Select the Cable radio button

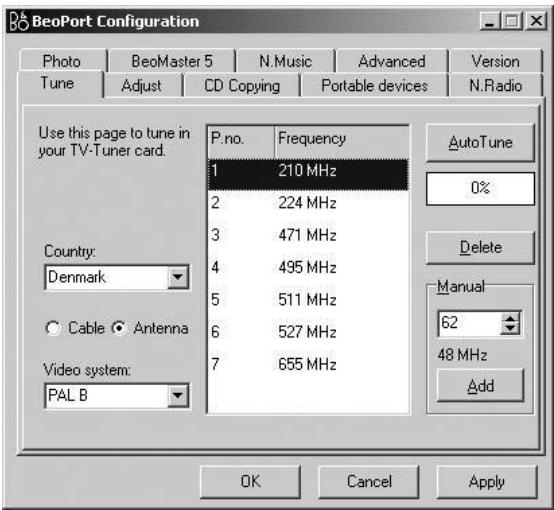tap(53, 328)
